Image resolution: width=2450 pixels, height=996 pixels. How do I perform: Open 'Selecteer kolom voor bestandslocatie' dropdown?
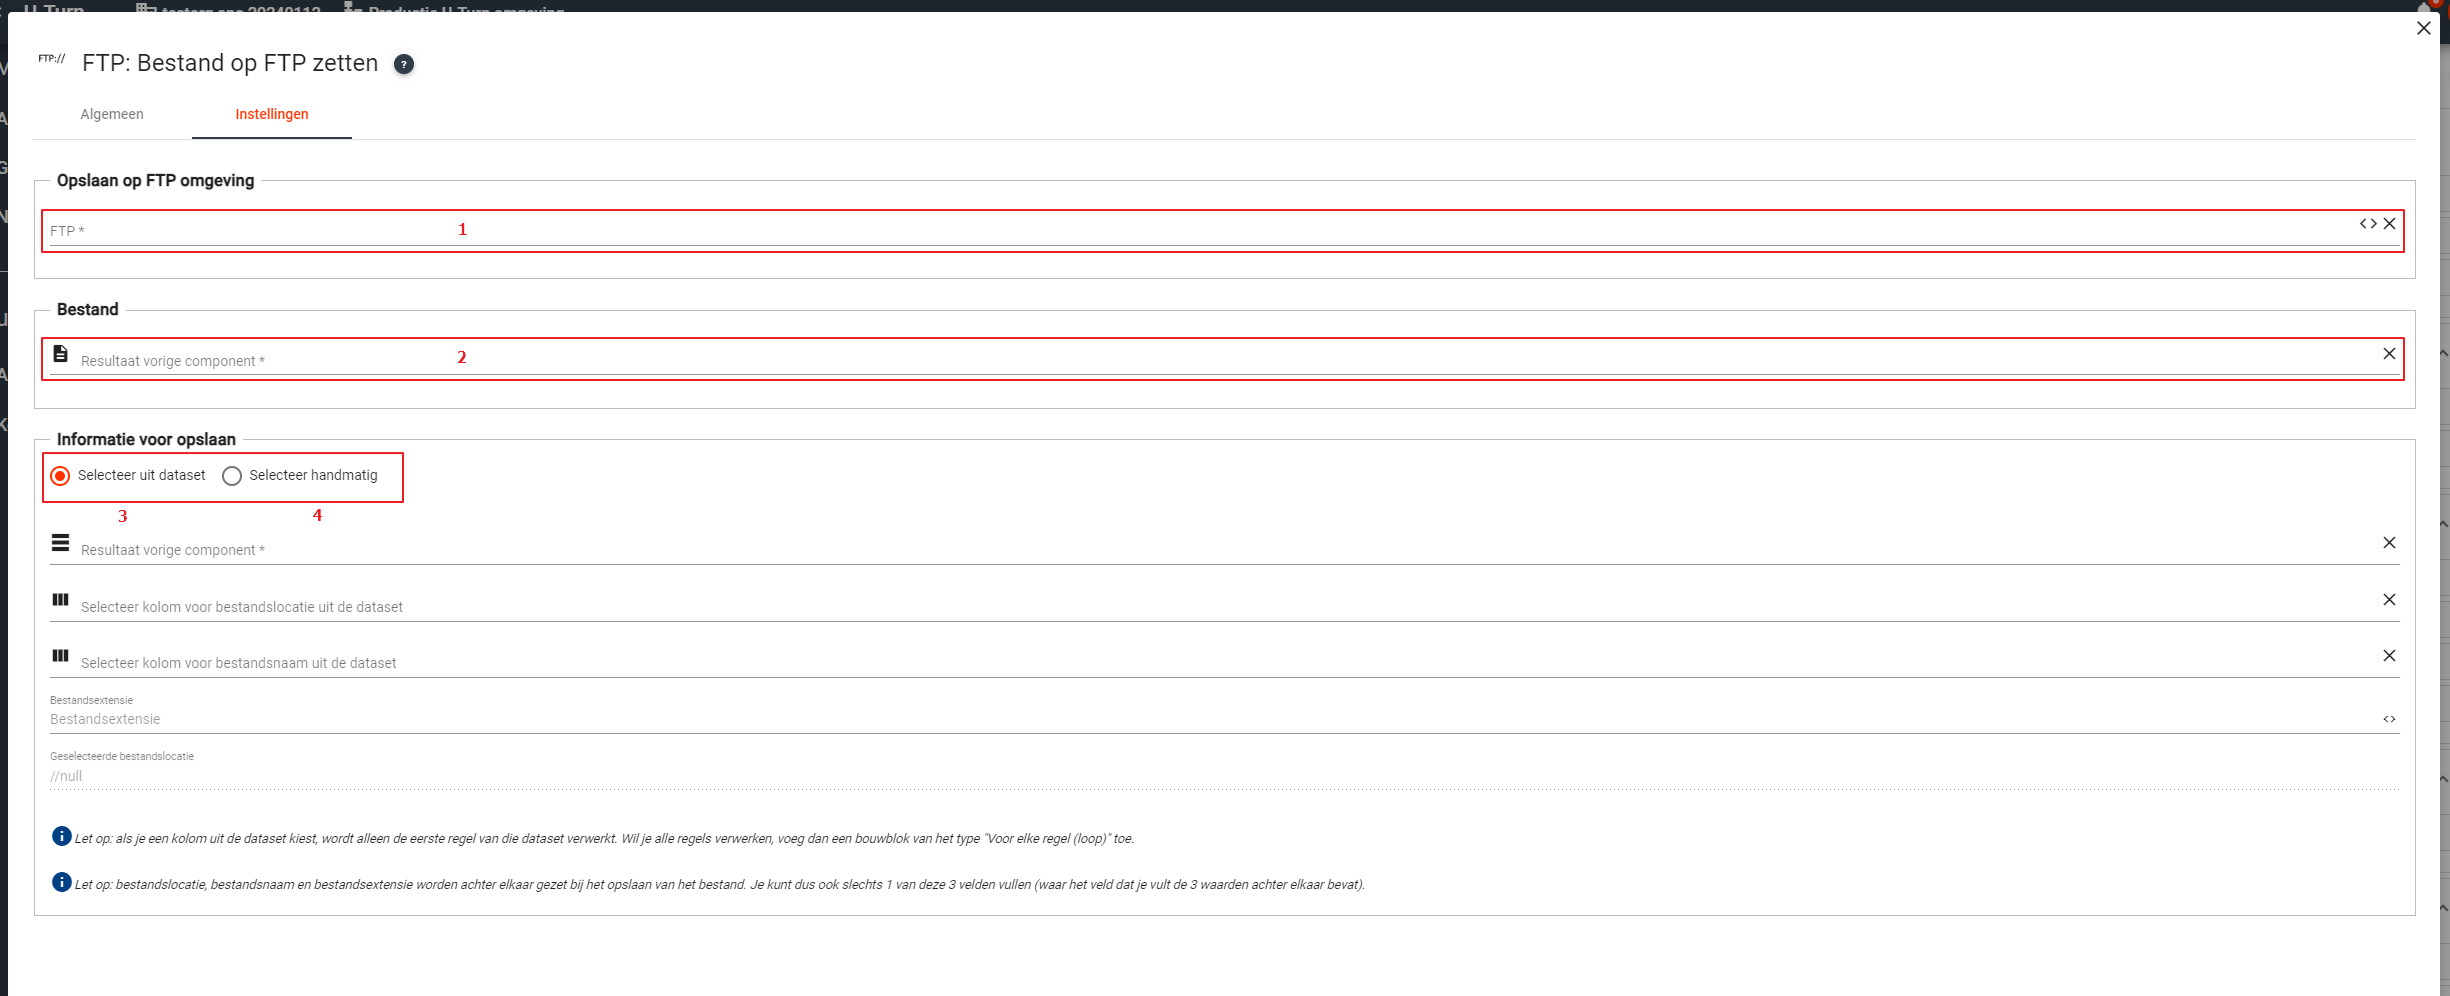click(1200, 607)
